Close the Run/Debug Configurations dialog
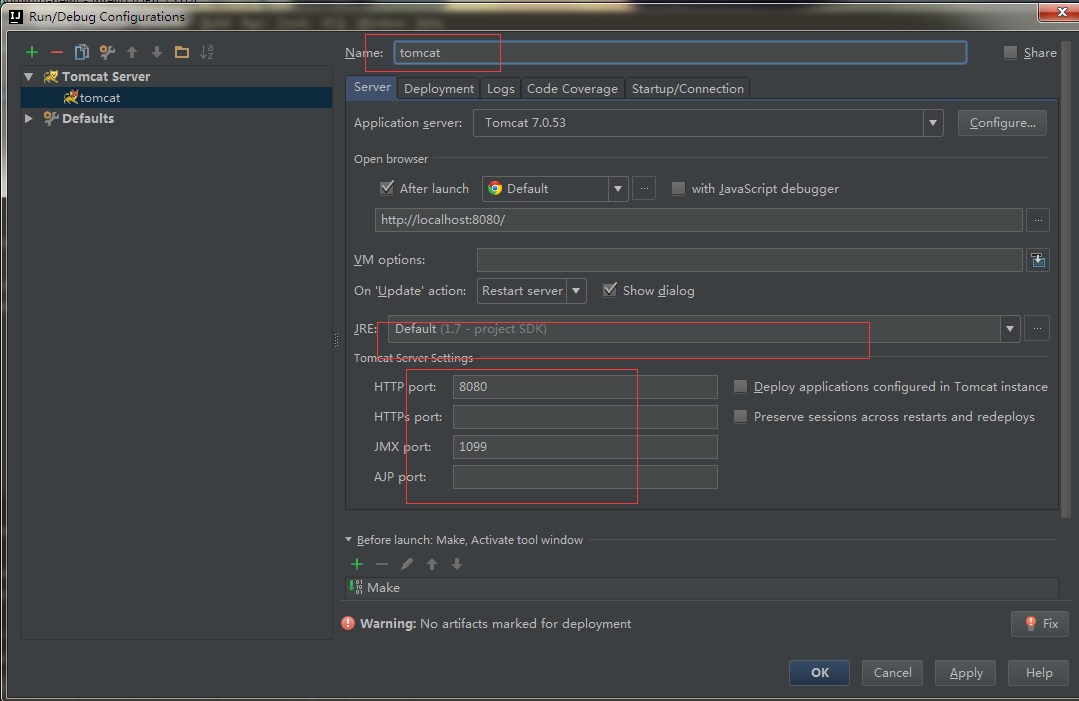 [x=1060, y=12]
